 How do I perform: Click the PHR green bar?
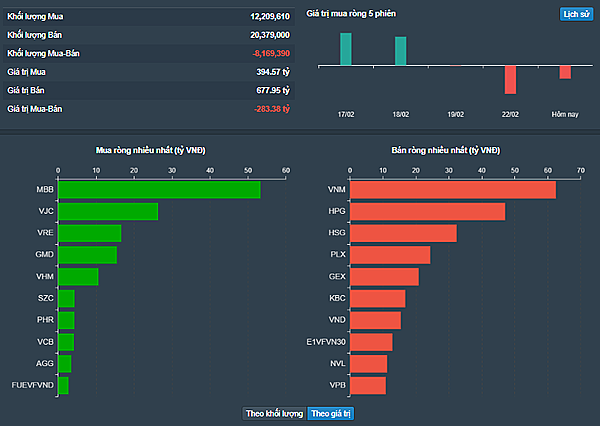[66, 320]
